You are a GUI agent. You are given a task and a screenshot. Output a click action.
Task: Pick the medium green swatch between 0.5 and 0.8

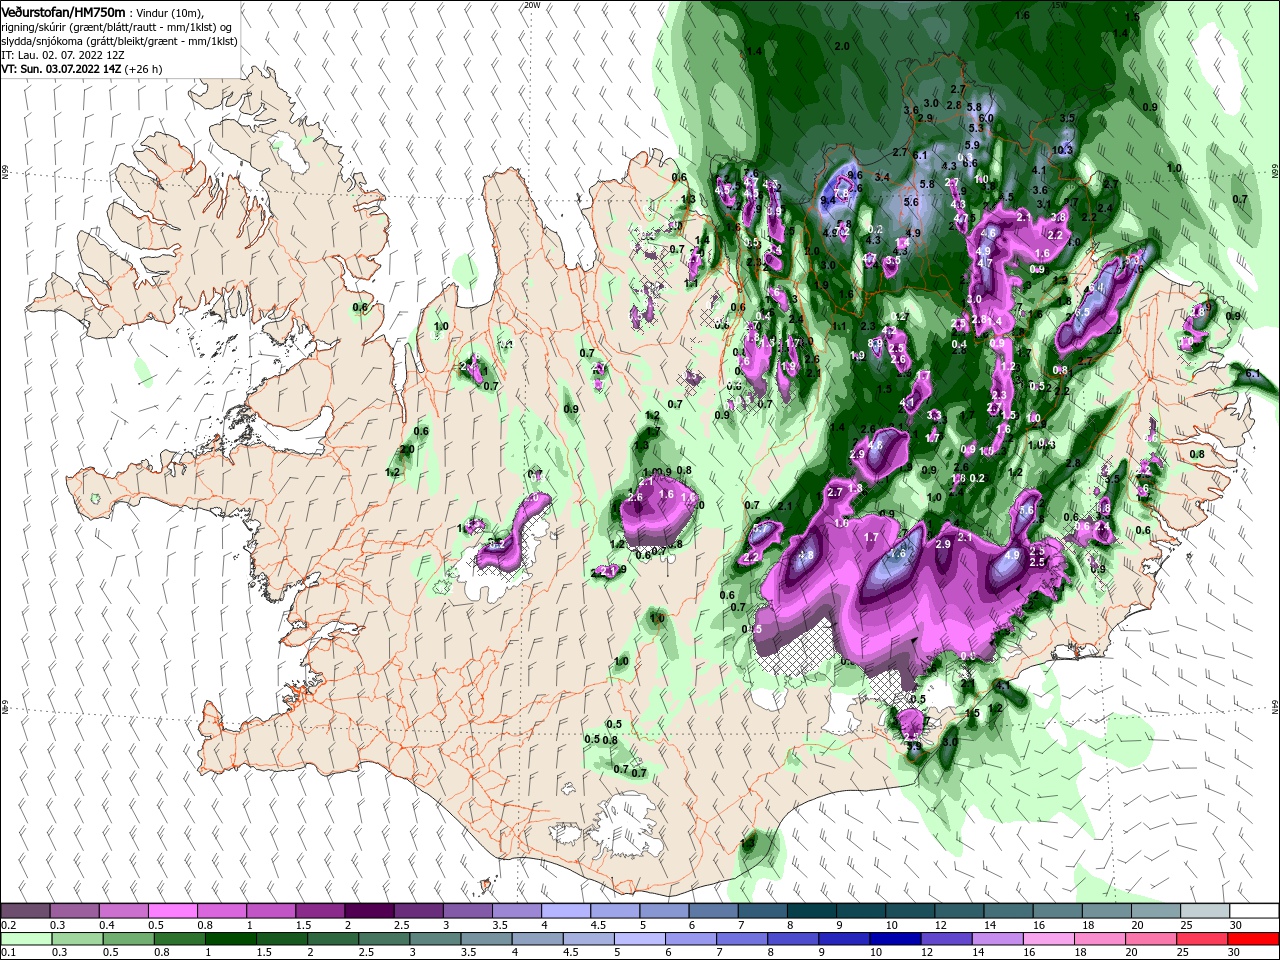(128, 939)
